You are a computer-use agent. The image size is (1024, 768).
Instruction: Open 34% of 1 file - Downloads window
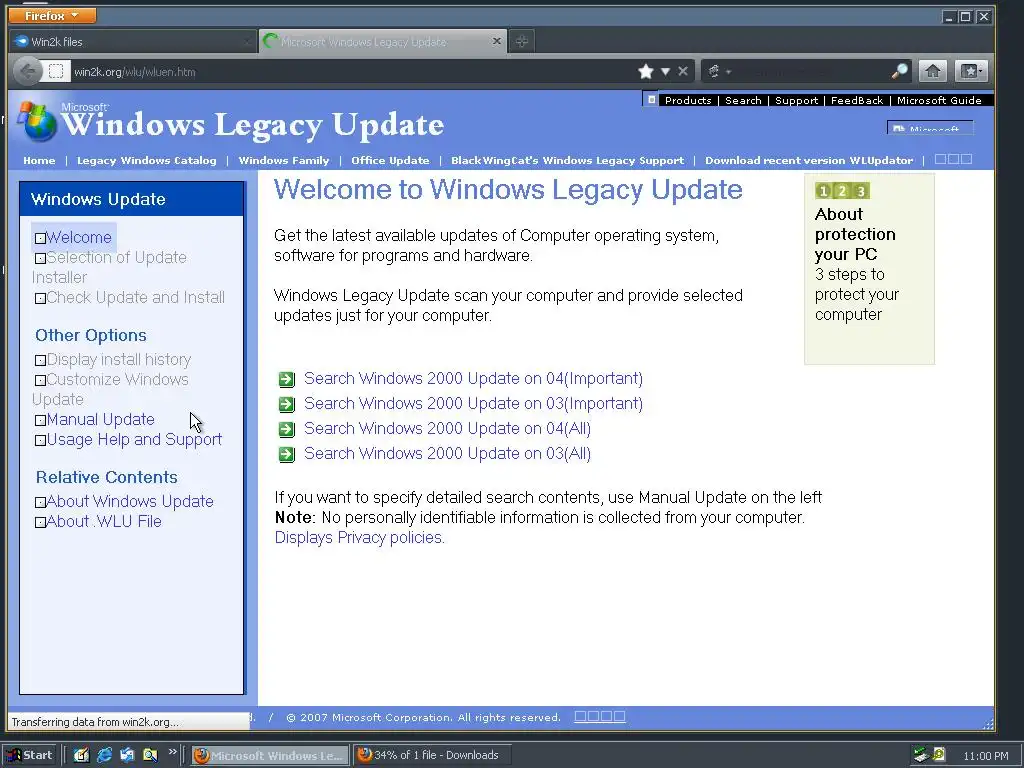pyautogui.click(x=432, y=755)
